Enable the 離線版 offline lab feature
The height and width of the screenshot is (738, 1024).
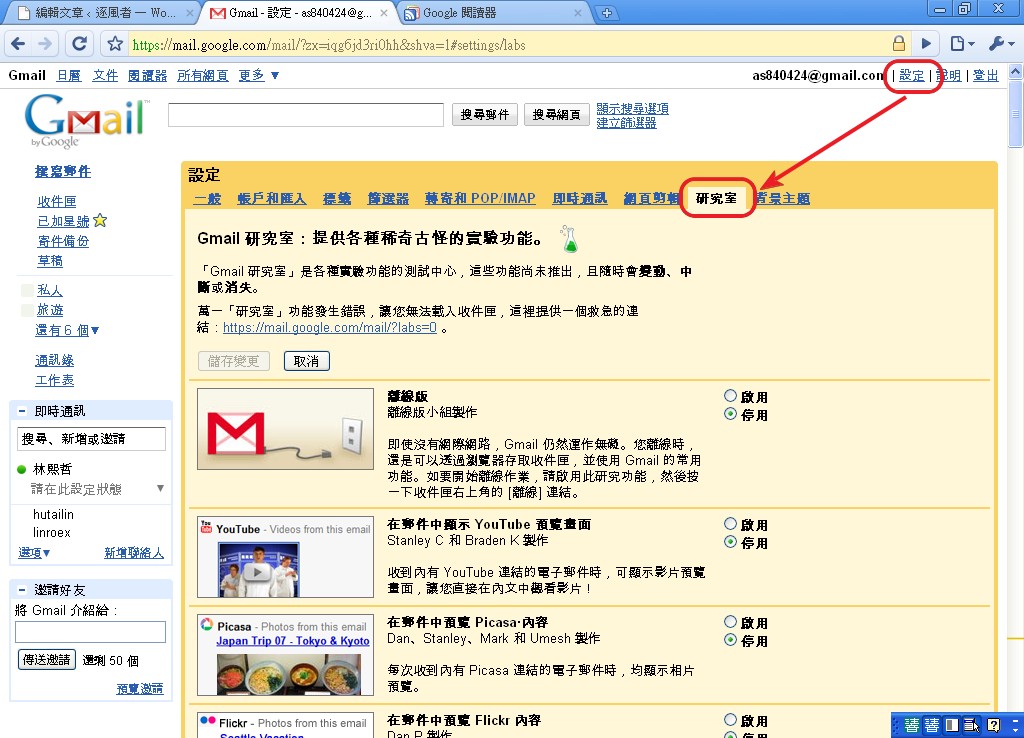coord(730,396)
